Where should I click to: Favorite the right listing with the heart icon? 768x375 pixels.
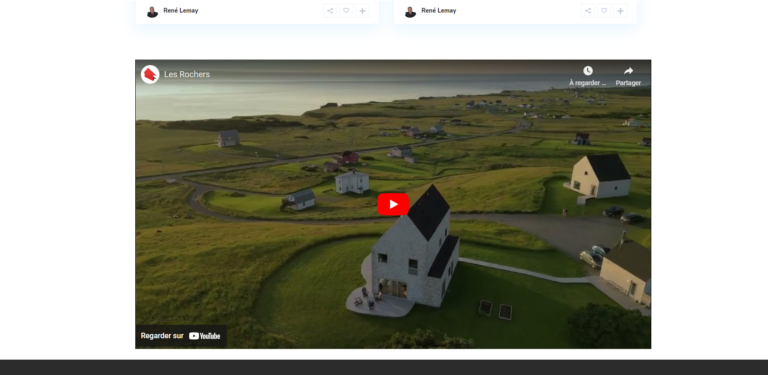click(x=604, y=11)
